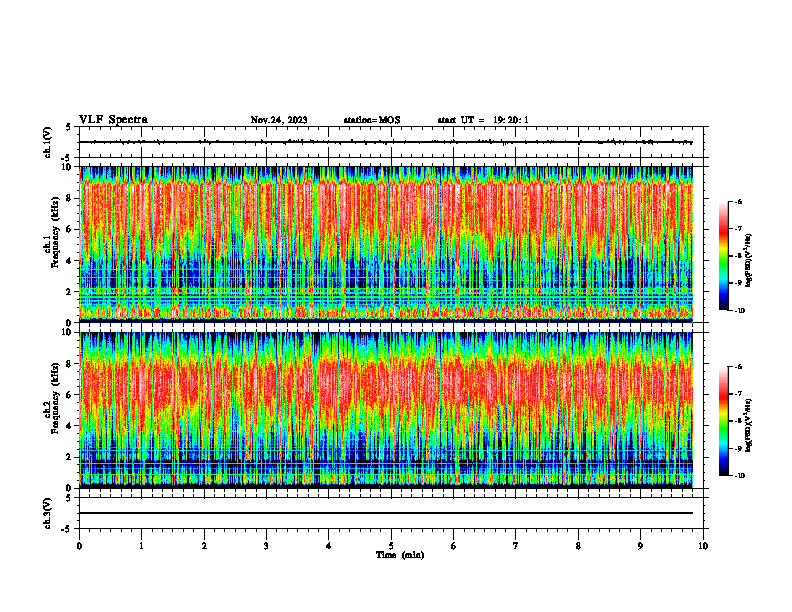Select the ch.1 colorbar log(PSD) unit label
Image resolution: width=792 pixels, height=612 pixels.
pos(749,261)
